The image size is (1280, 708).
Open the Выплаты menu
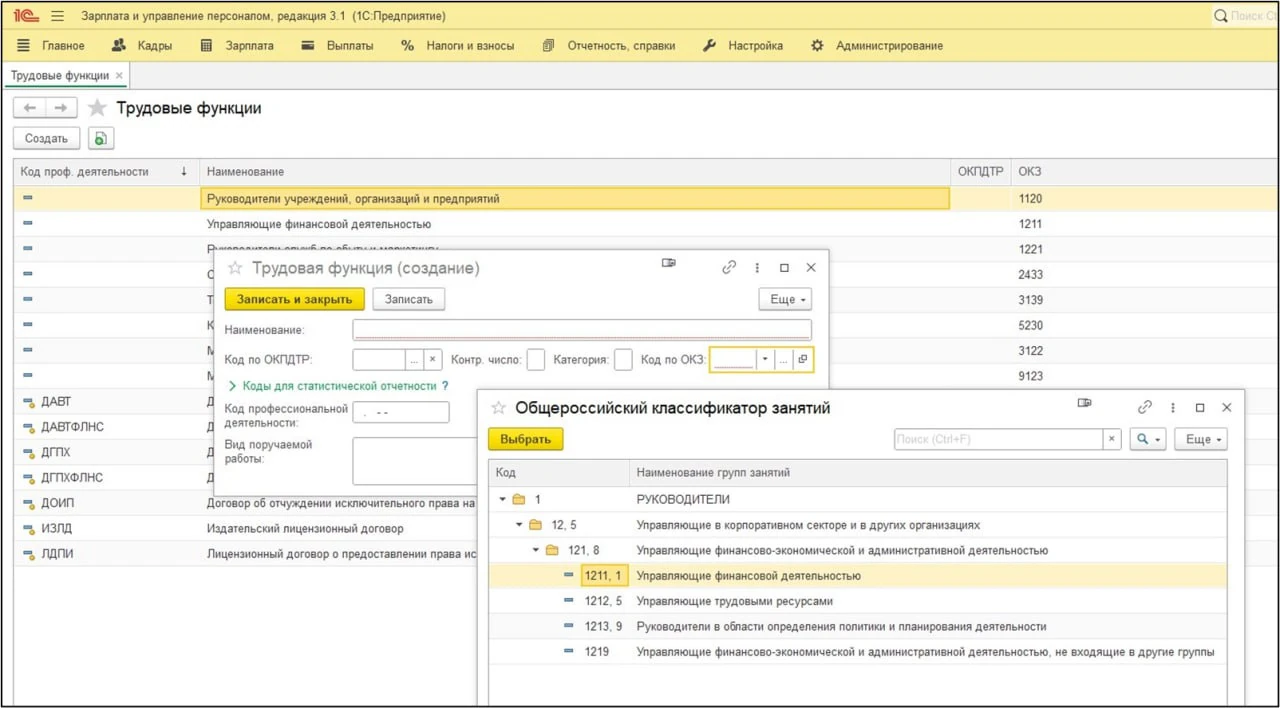[337, 46]
